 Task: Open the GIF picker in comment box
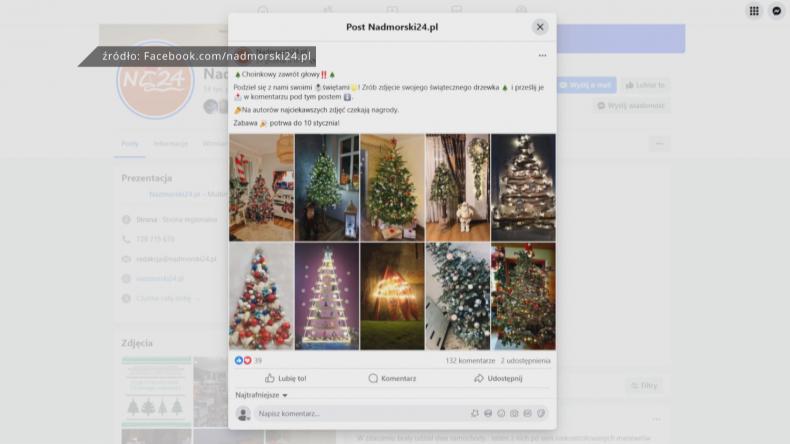(x=514, y=413)
